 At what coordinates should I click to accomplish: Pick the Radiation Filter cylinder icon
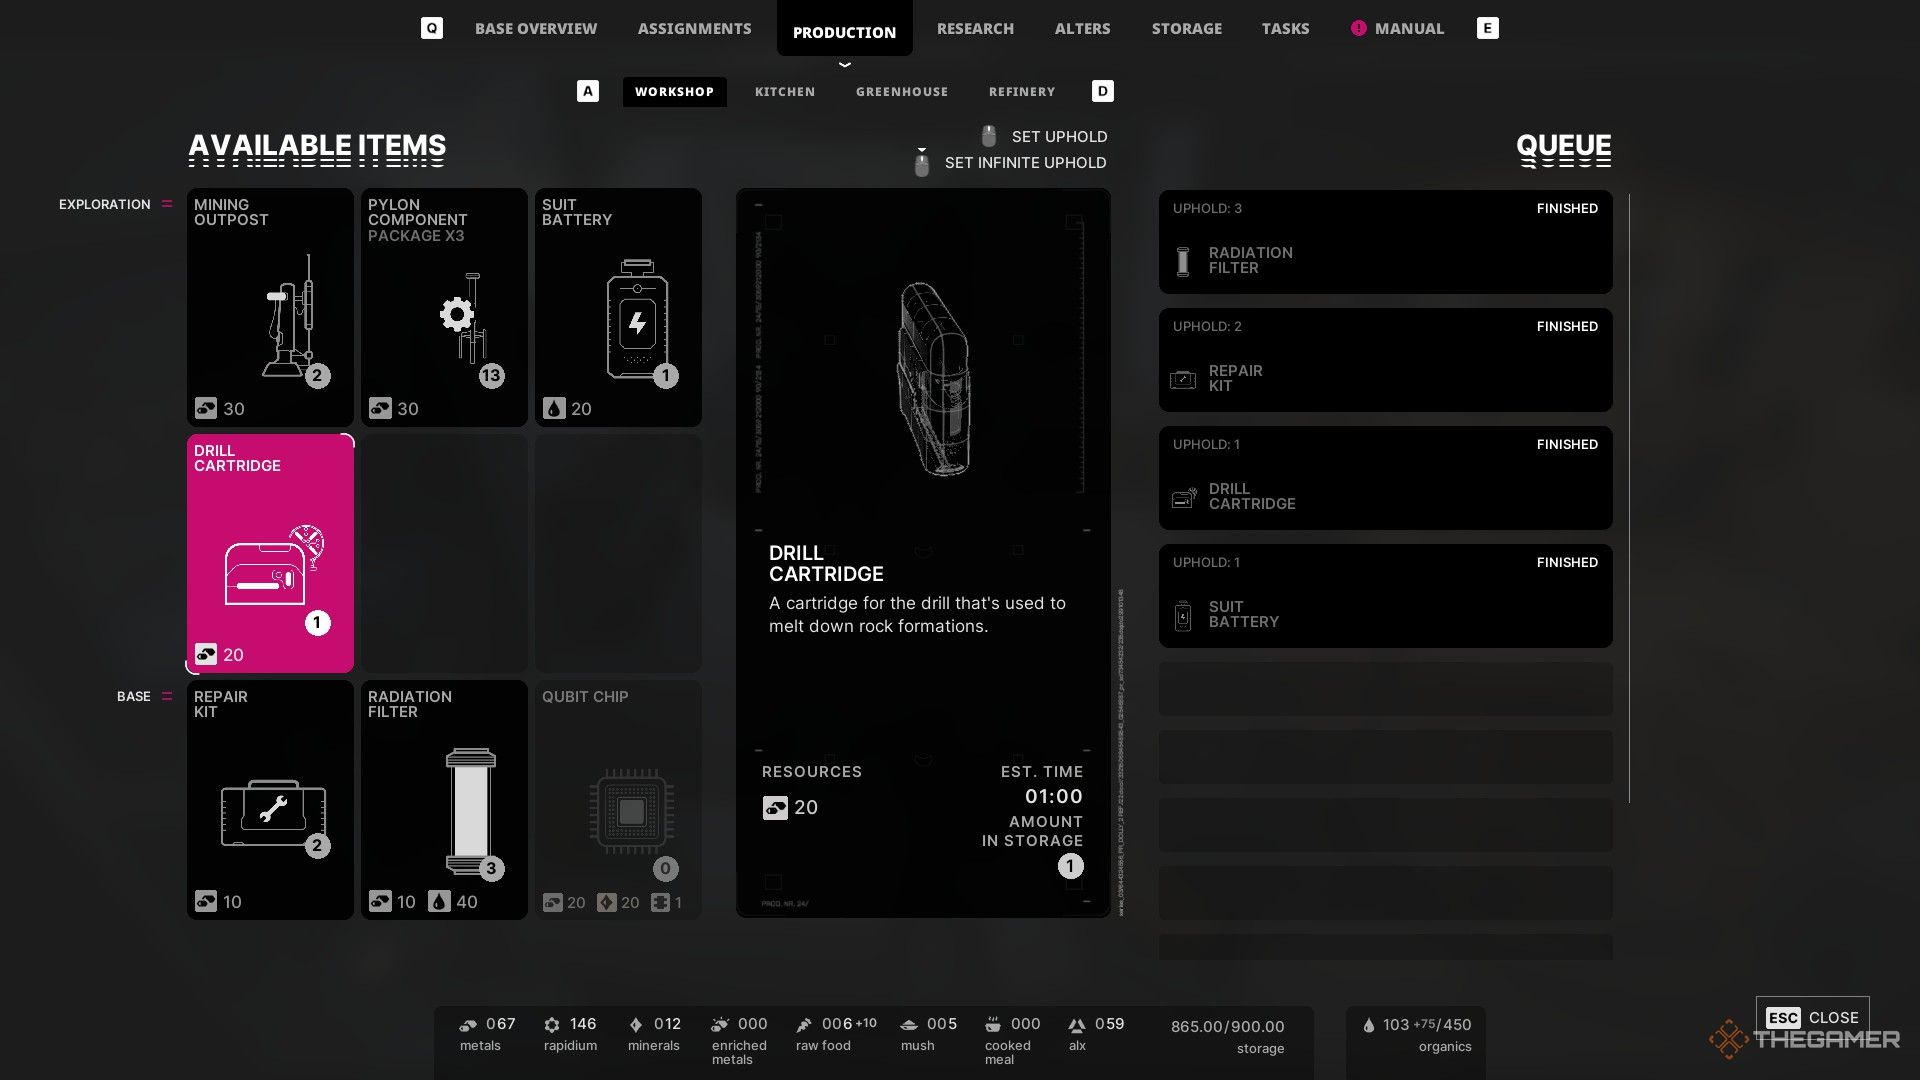pos(470,811)
